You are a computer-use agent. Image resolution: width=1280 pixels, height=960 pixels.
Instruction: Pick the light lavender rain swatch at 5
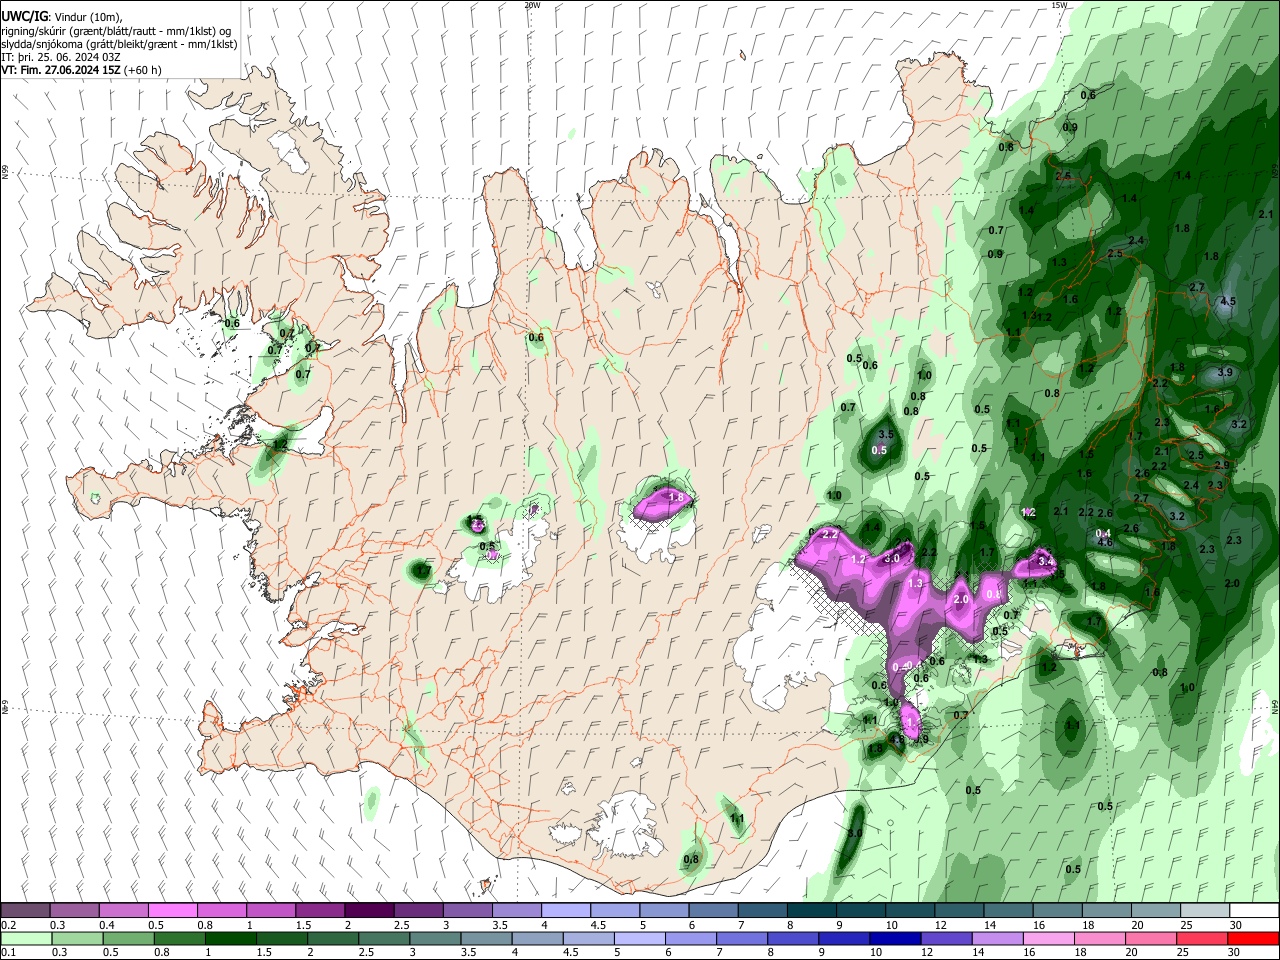[640, 938]
